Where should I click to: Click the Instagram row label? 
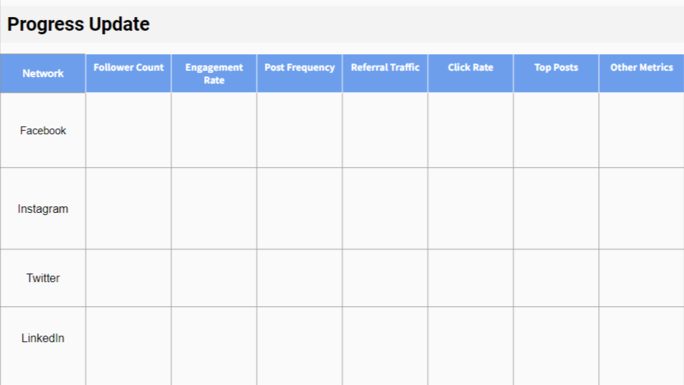point(43,209)
